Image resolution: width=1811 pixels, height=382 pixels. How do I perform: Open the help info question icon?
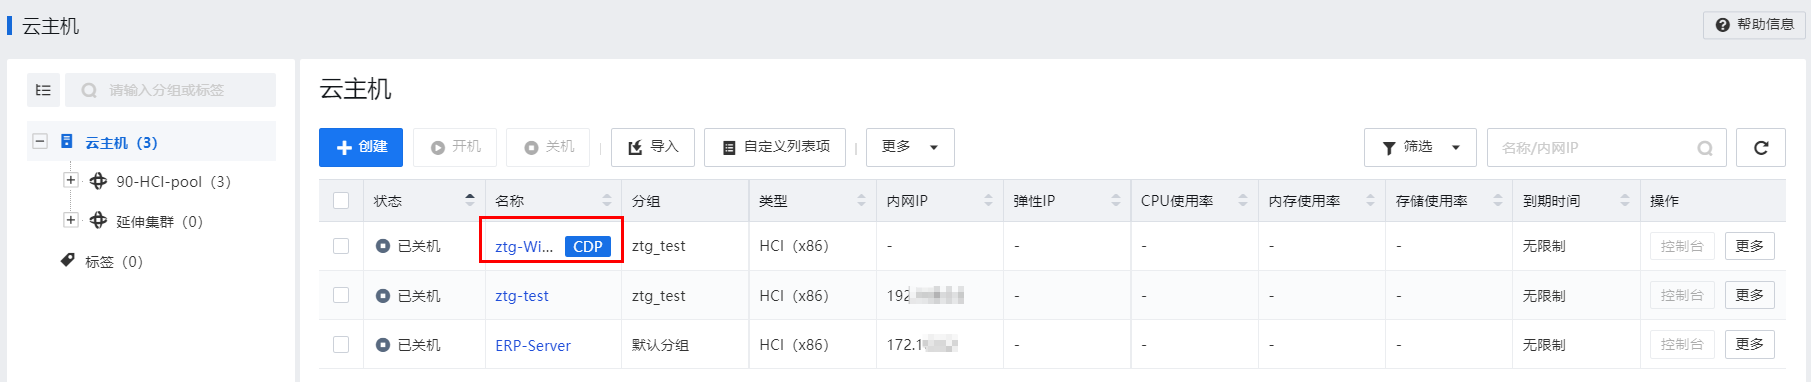pos(1723,25)
